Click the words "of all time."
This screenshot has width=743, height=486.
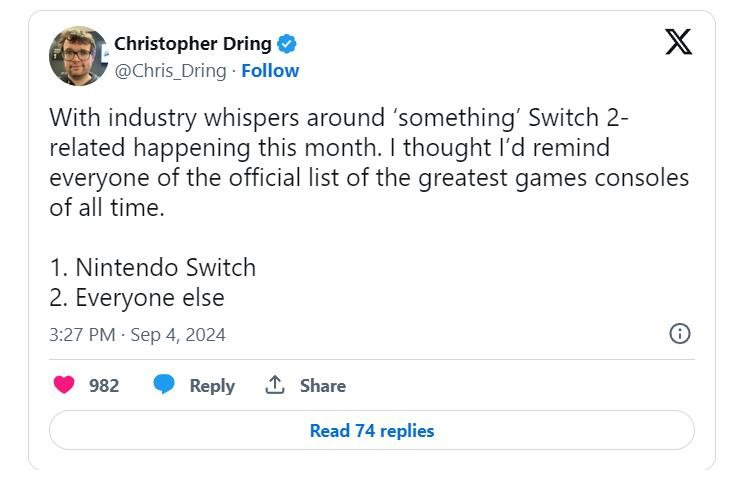103,208
